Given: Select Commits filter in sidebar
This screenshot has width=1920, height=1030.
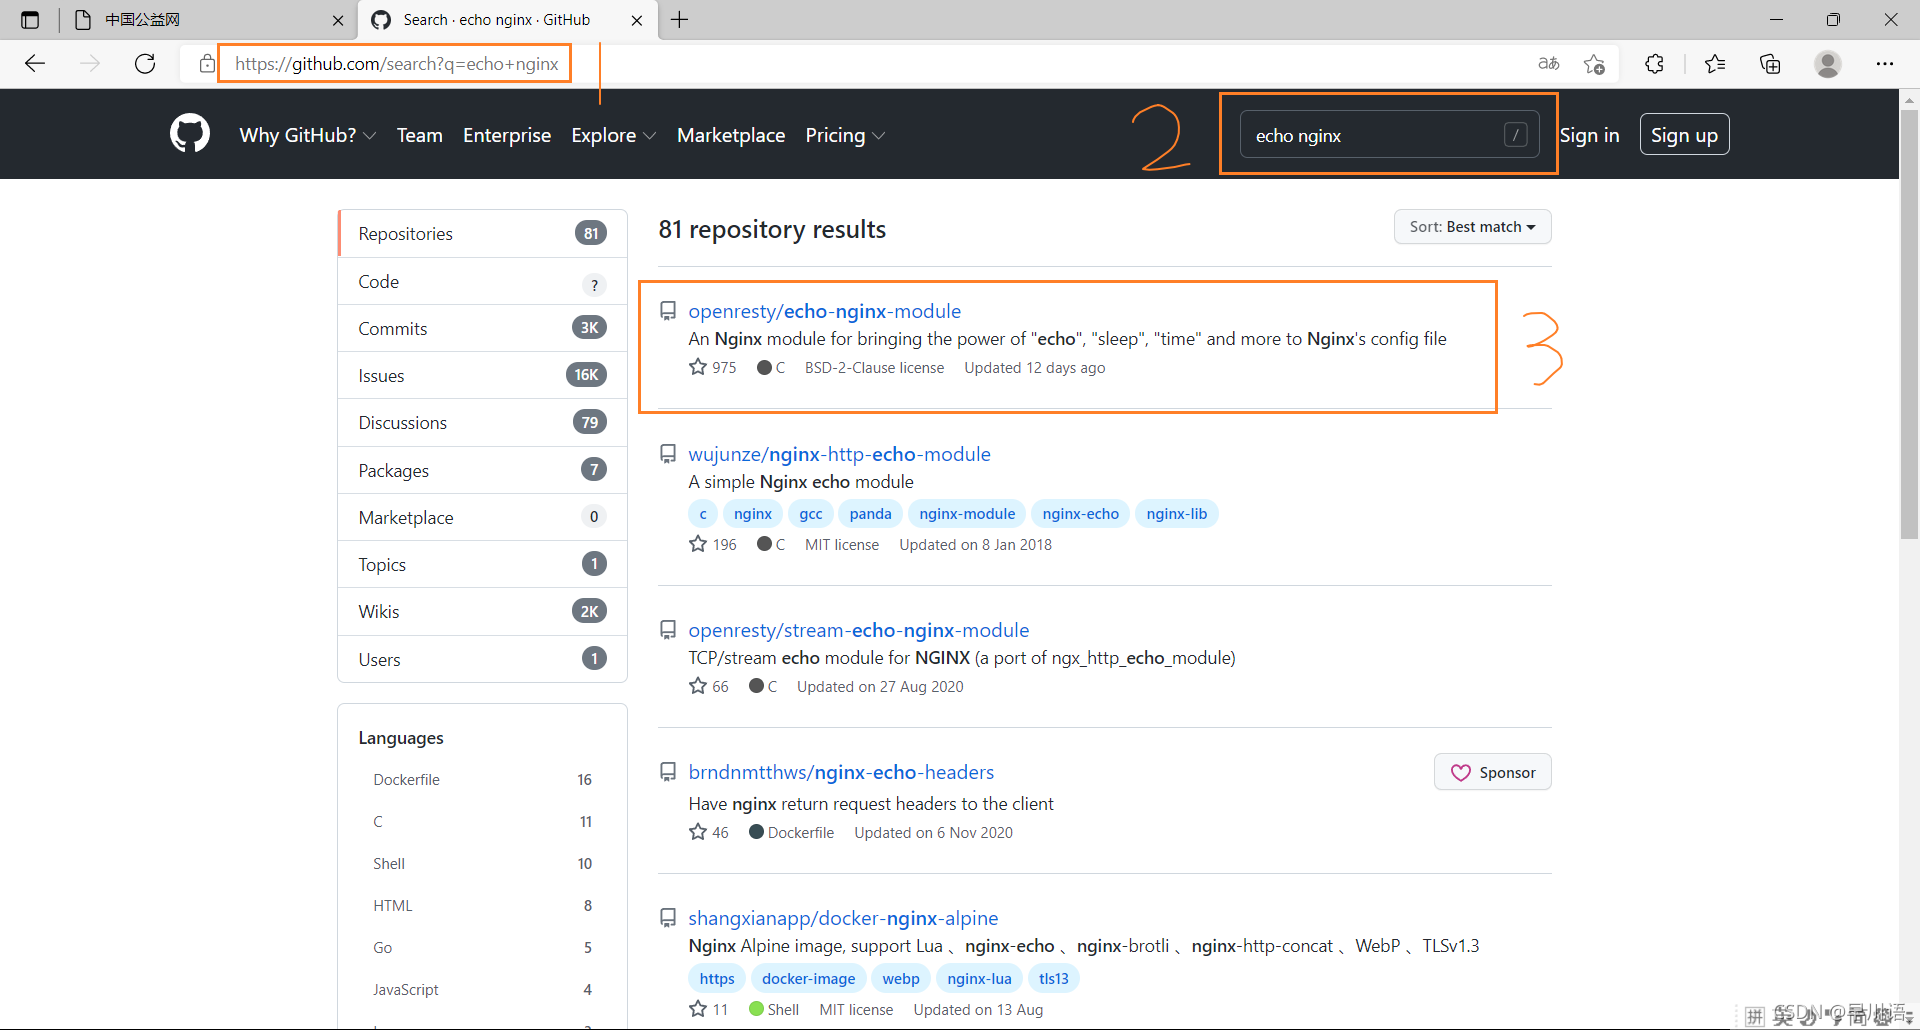Looking at the screenshot, I should coord(483,329).
